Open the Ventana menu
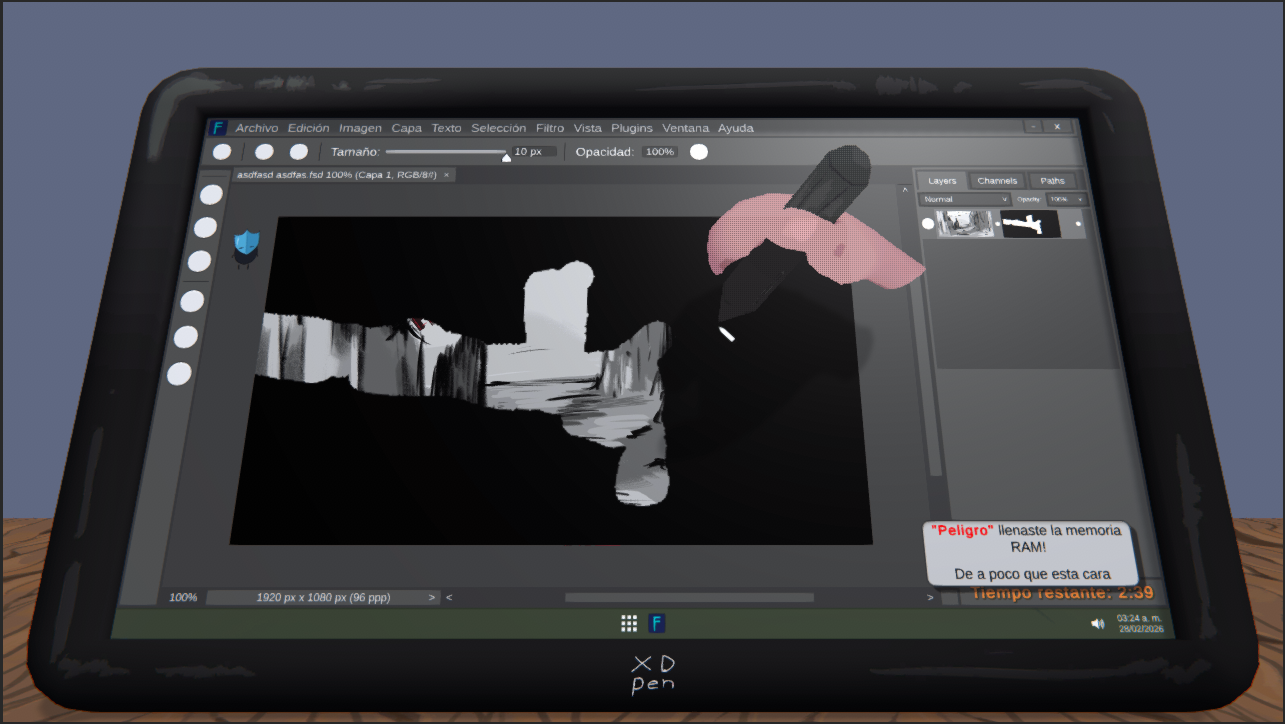Viewport: 1285px width, 724px height. 686,128
